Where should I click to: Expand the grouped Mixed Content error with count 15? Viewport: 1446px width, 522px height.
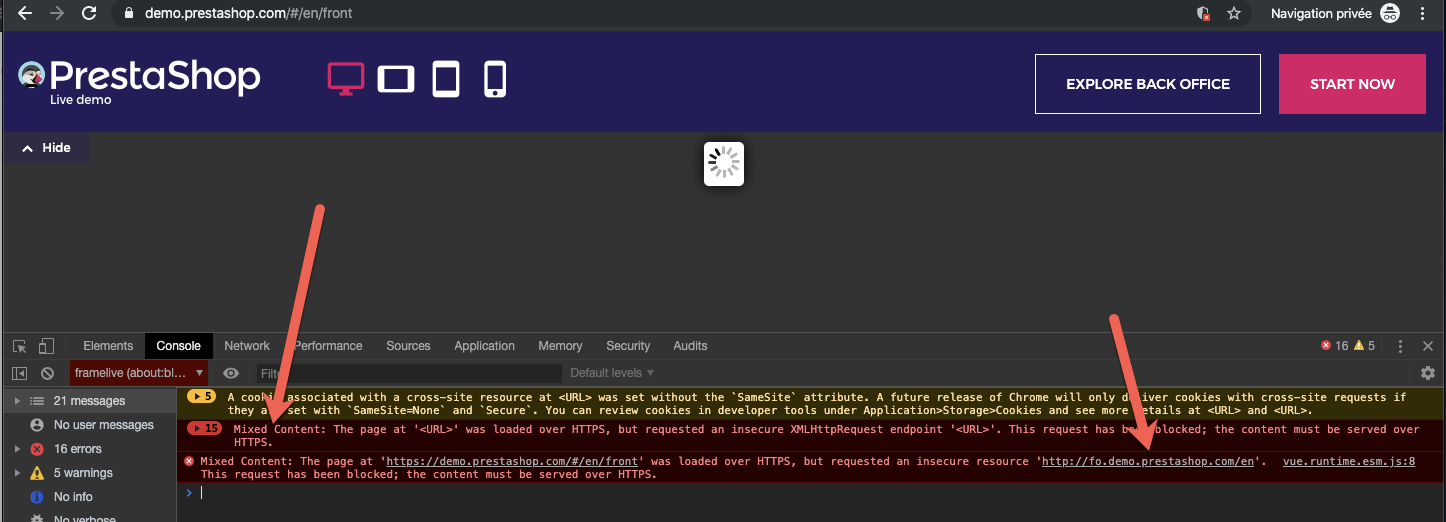click(204, 428)
